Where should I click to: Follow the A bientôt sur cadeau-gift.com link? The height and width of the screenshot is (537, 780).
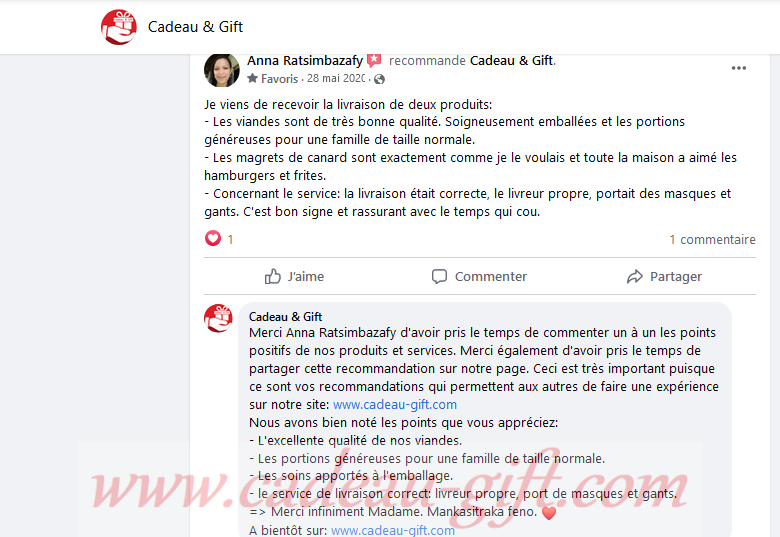[x=393, y=531]
